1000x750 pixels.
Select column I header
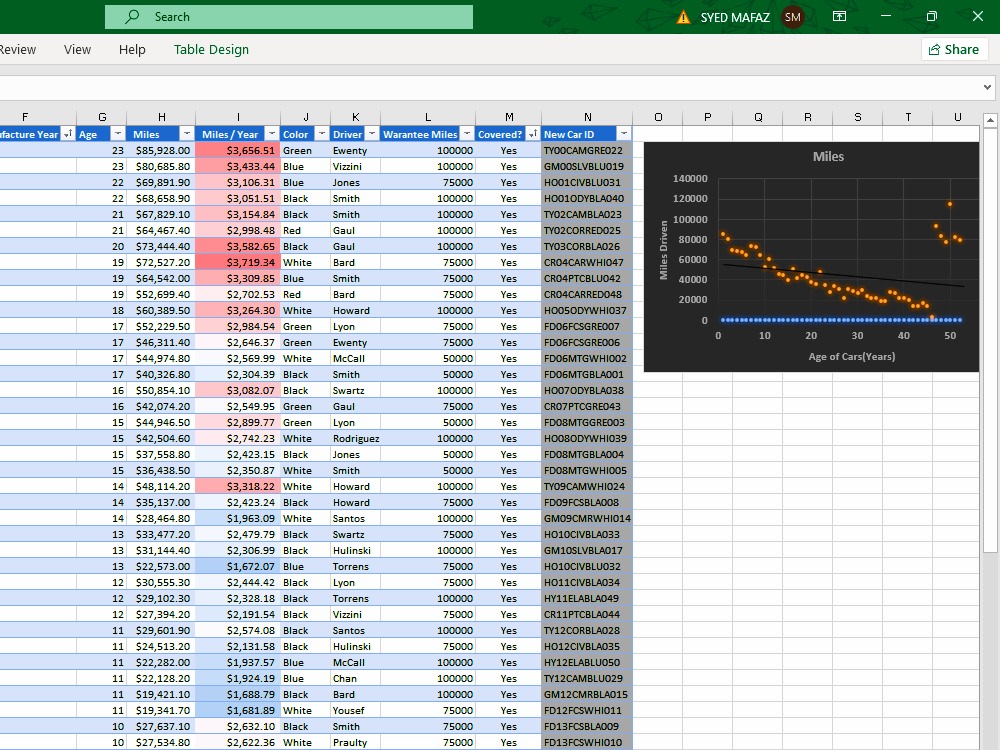click(238, 117)
